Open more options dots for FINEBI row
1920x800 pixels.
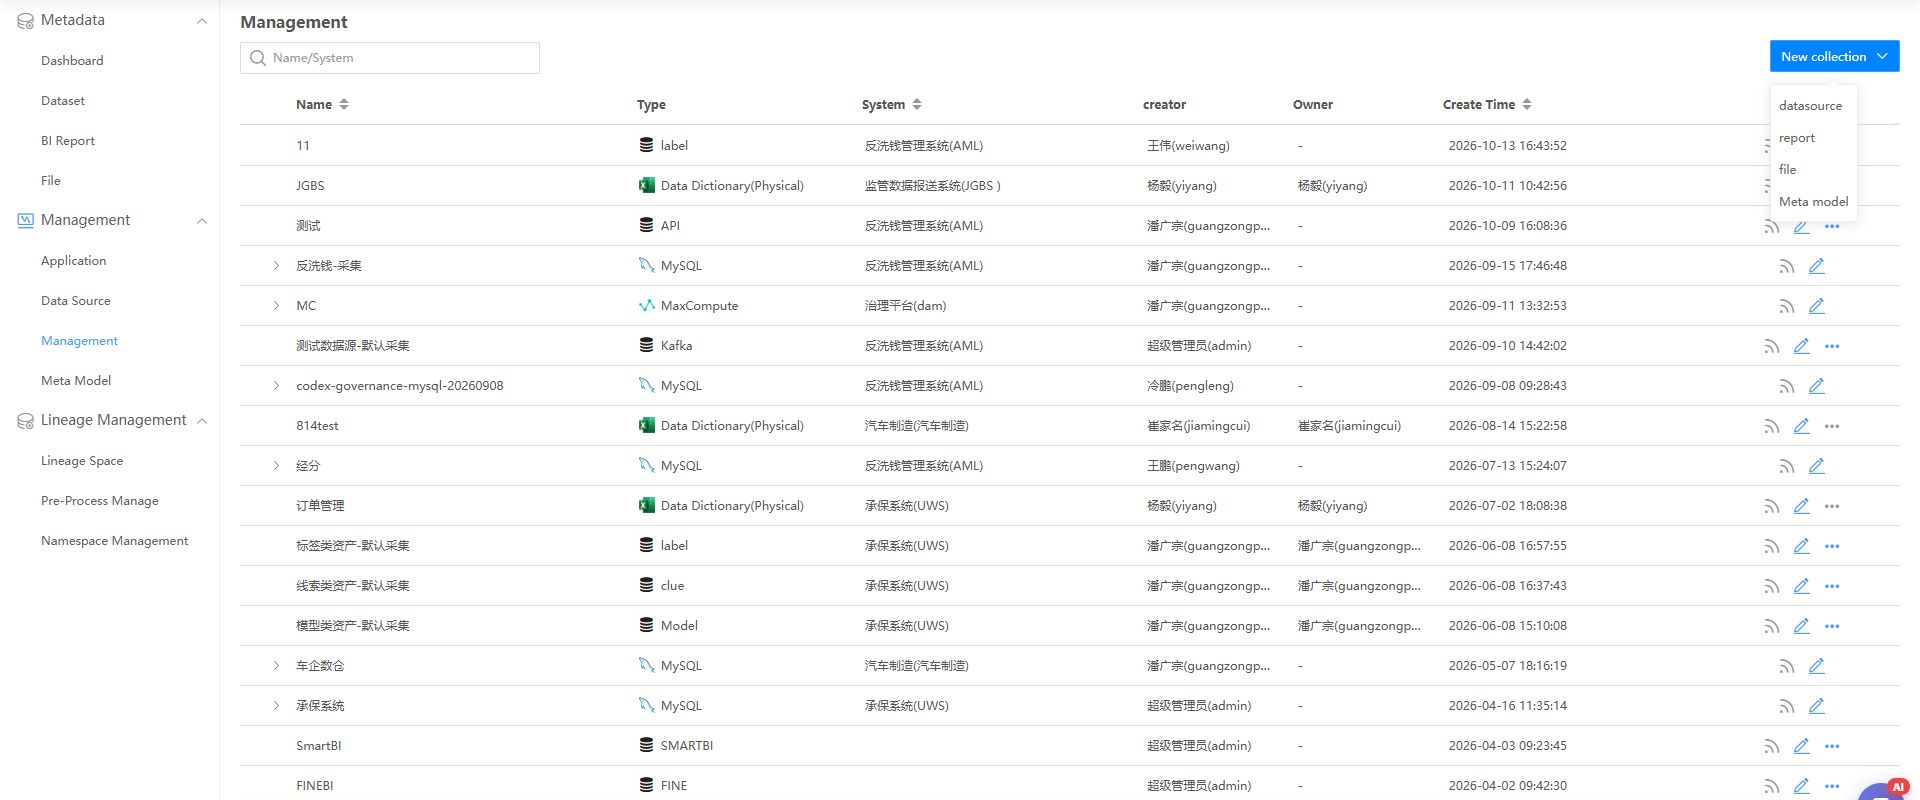coord(1832,786)
